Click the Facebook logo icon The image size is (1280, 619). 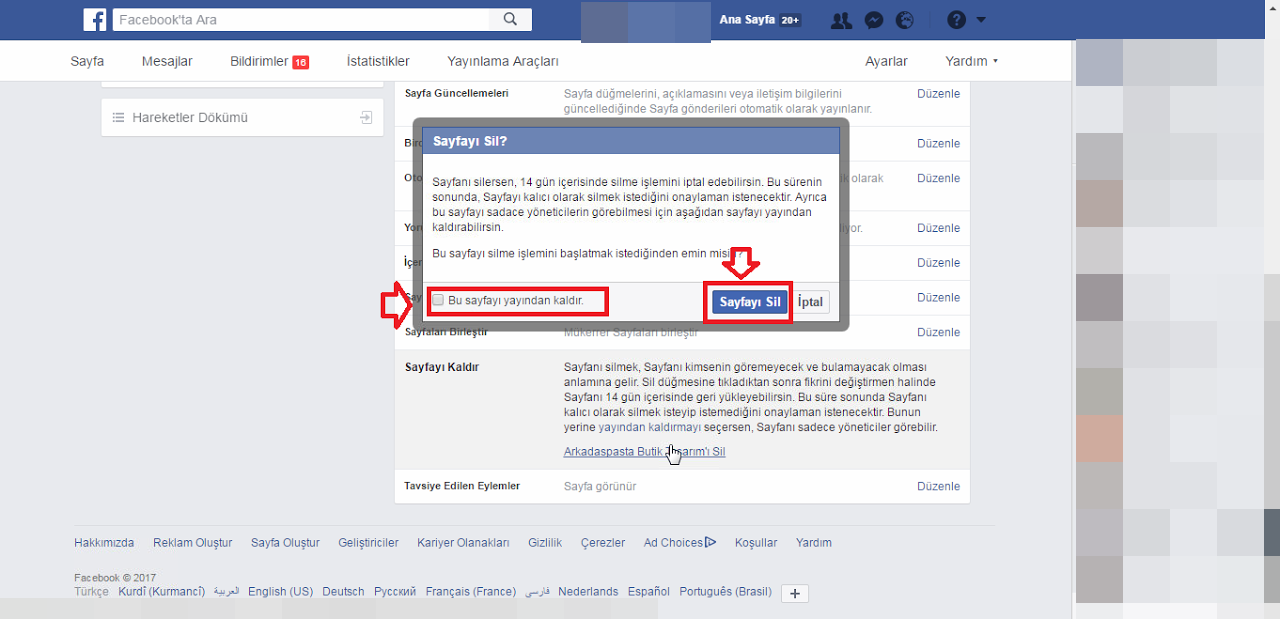(95, 19)
